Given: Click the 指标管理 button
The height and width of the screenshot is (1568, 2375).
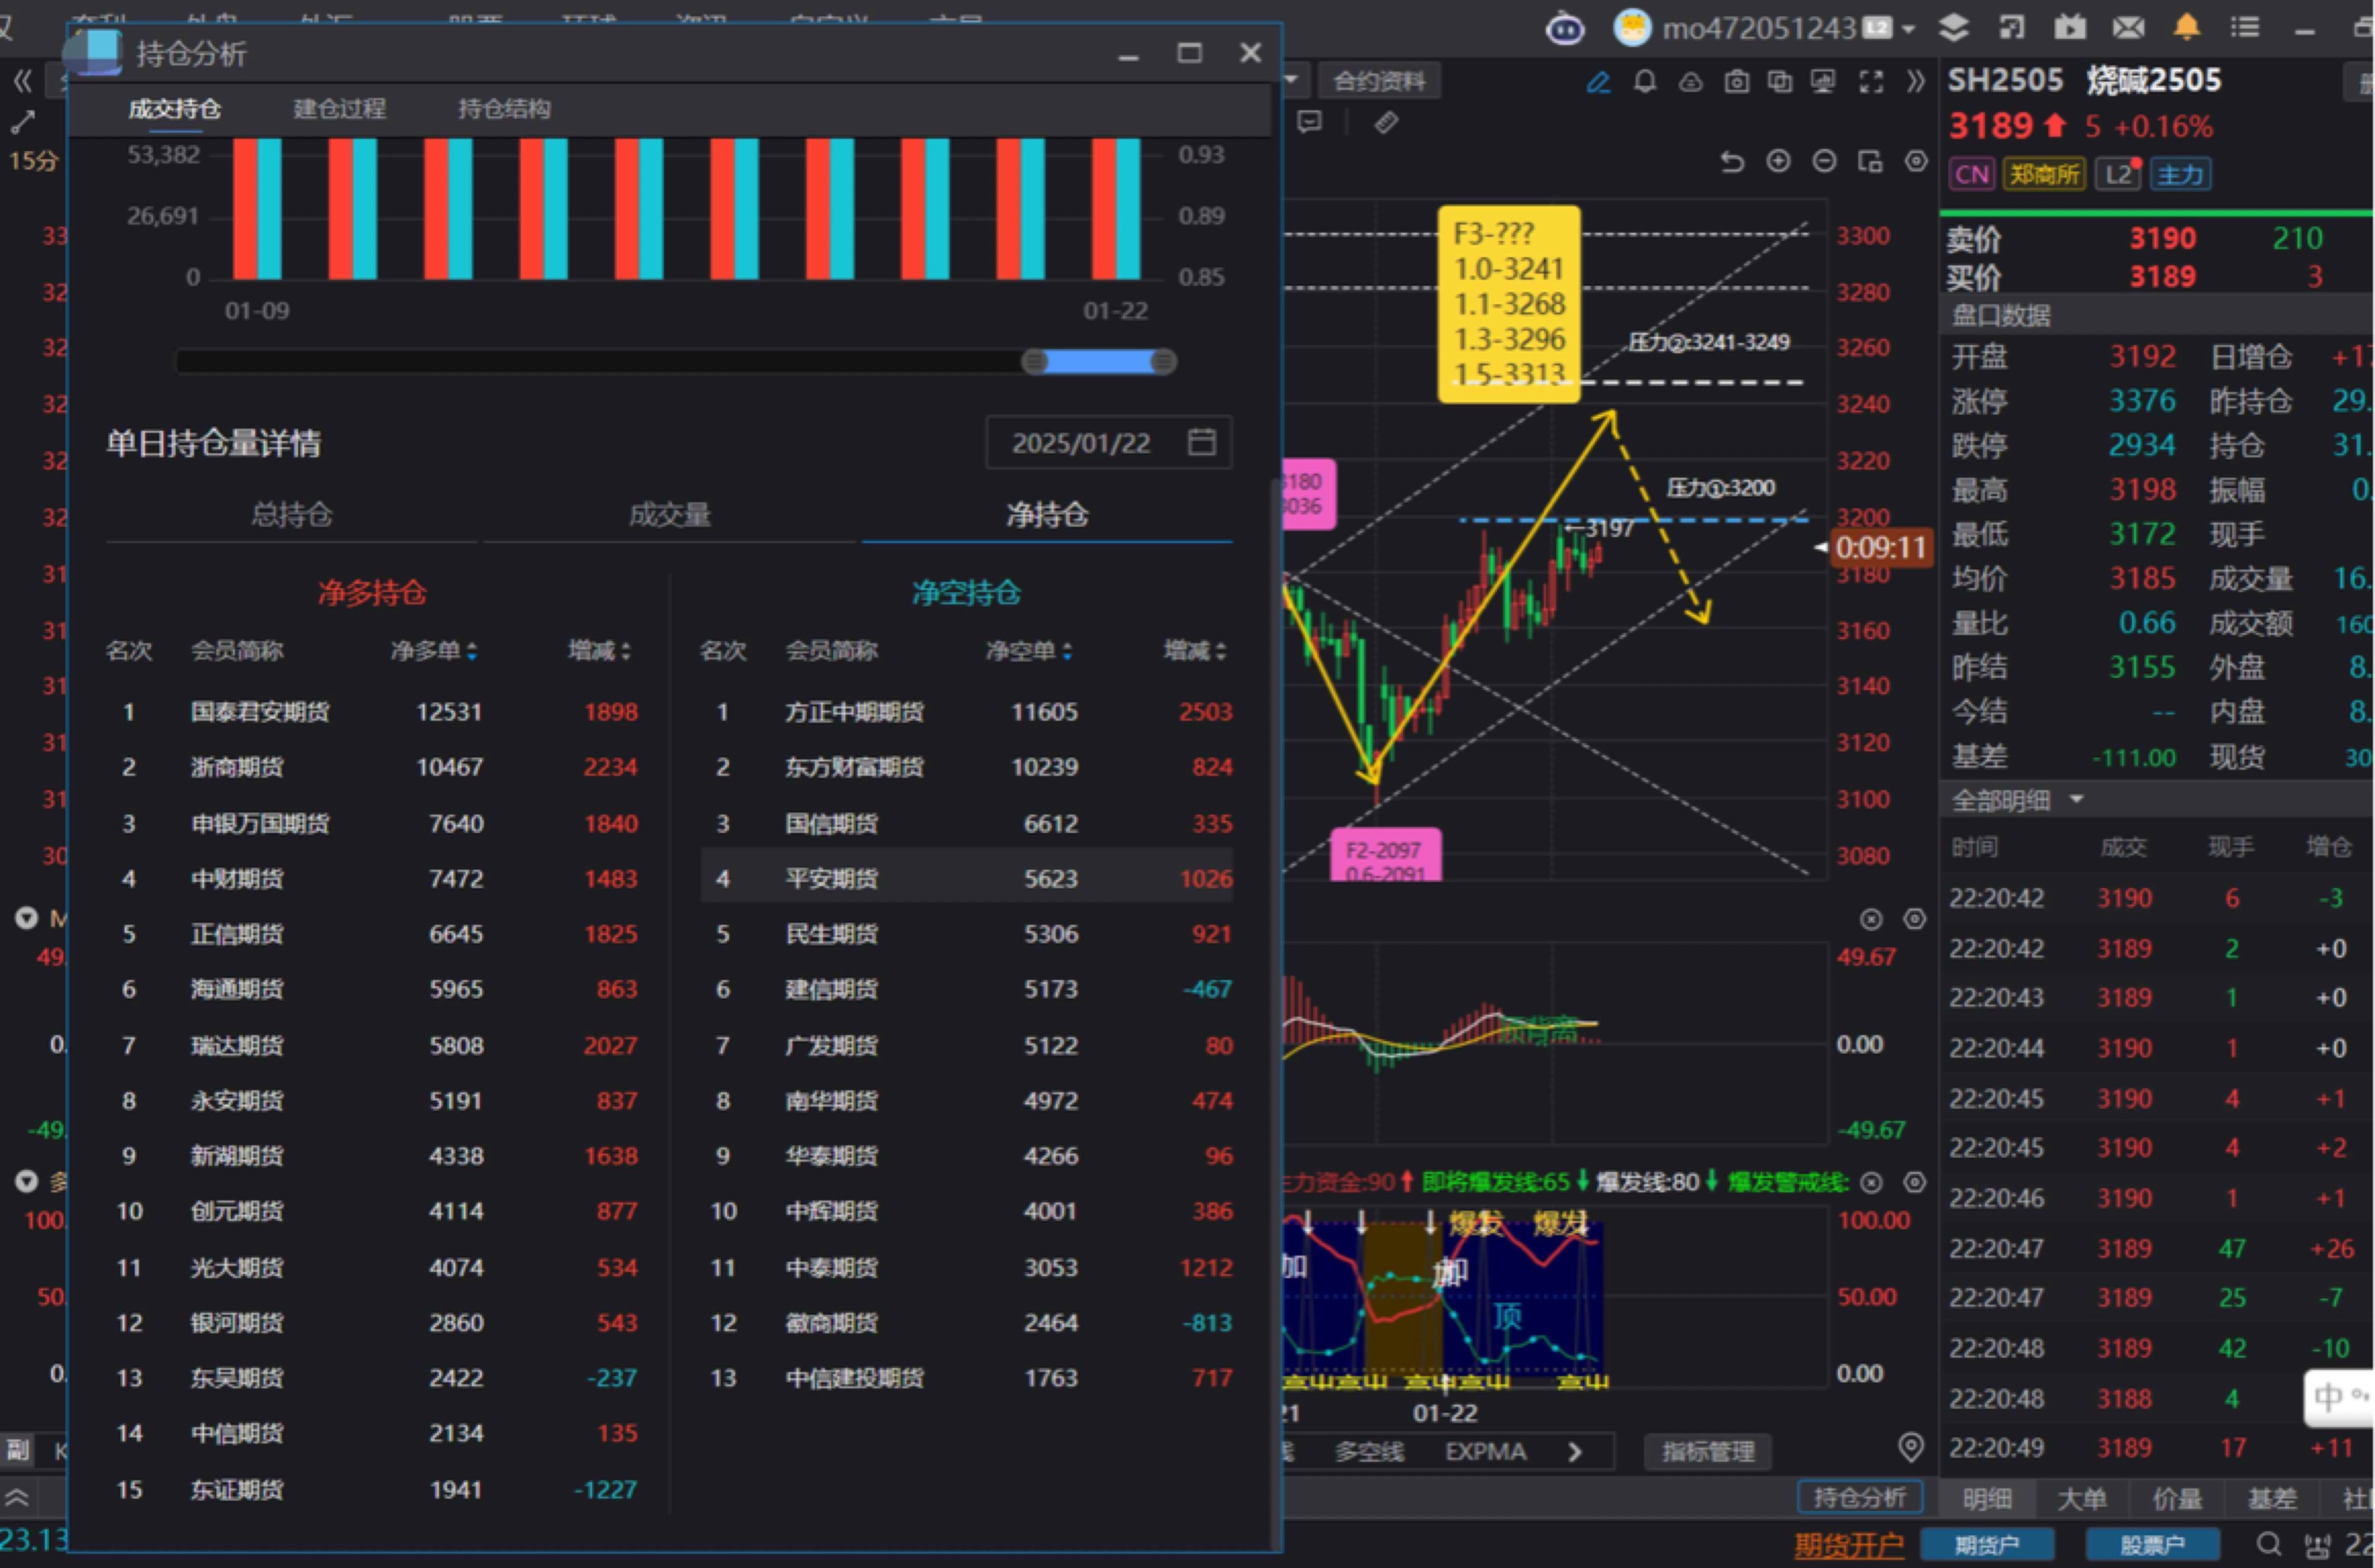Looking at the screenshot, I should pos(1707,1451).
